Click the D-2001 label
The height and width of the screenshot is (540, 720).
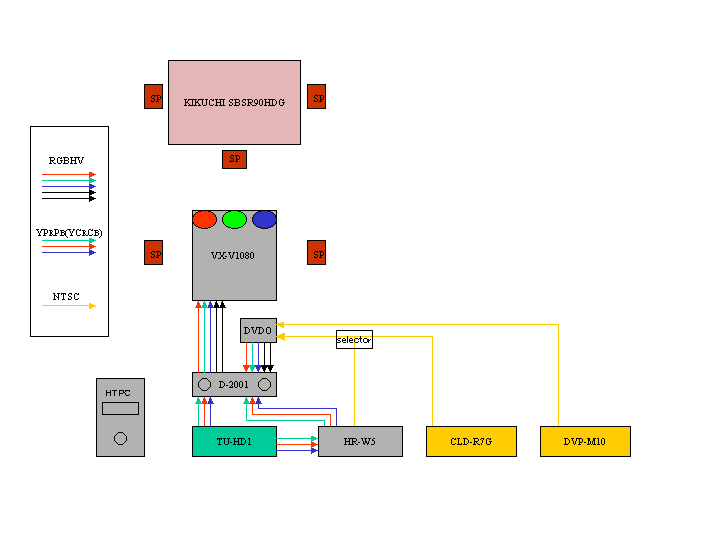point(234,385)
